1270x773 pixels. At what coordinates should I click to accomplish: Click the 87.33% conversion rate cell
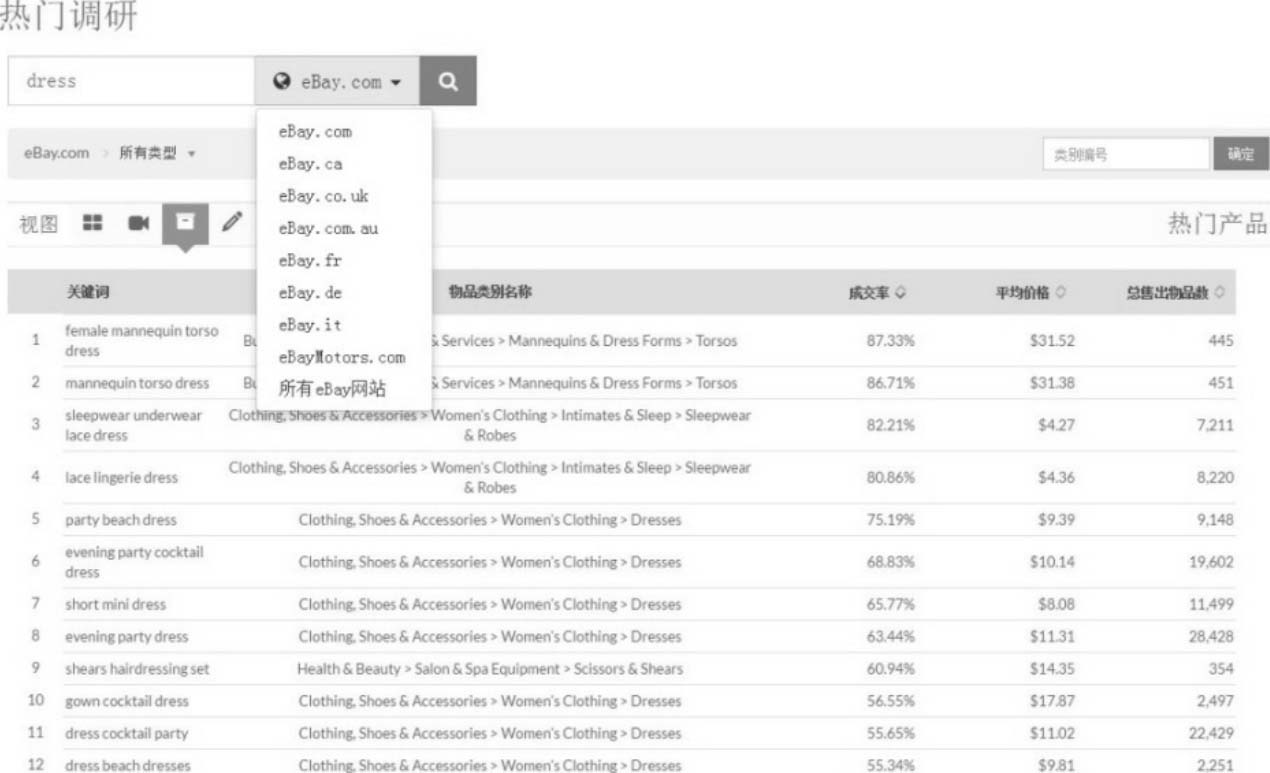click(890, 341)
